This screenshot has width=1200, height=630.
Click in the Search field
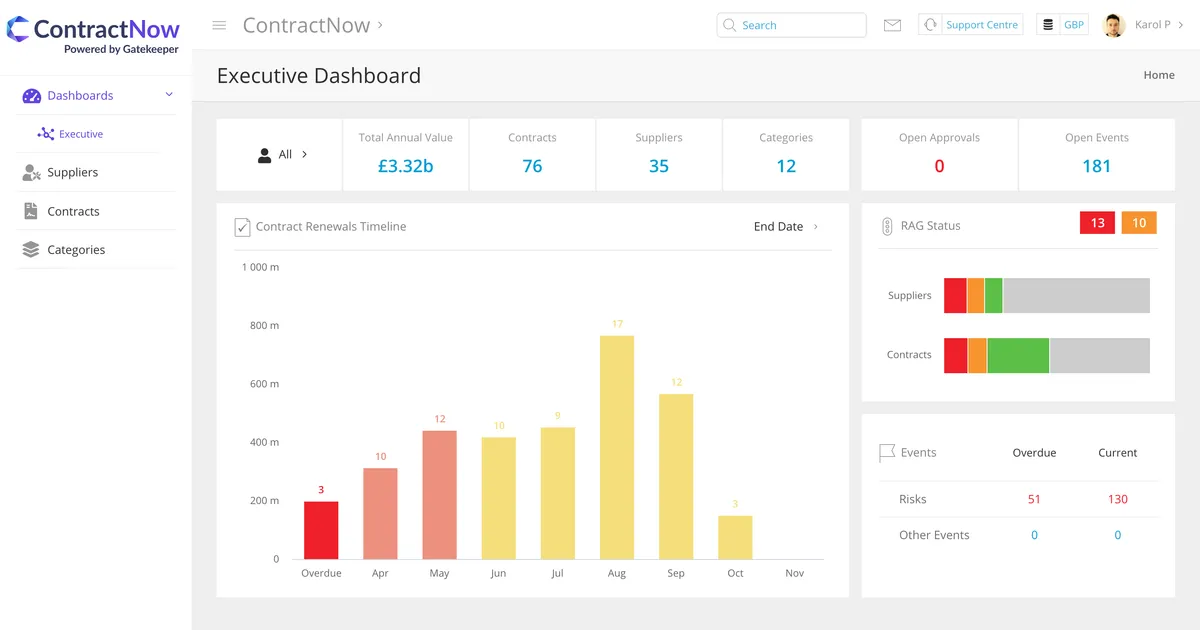click(791, 25)
